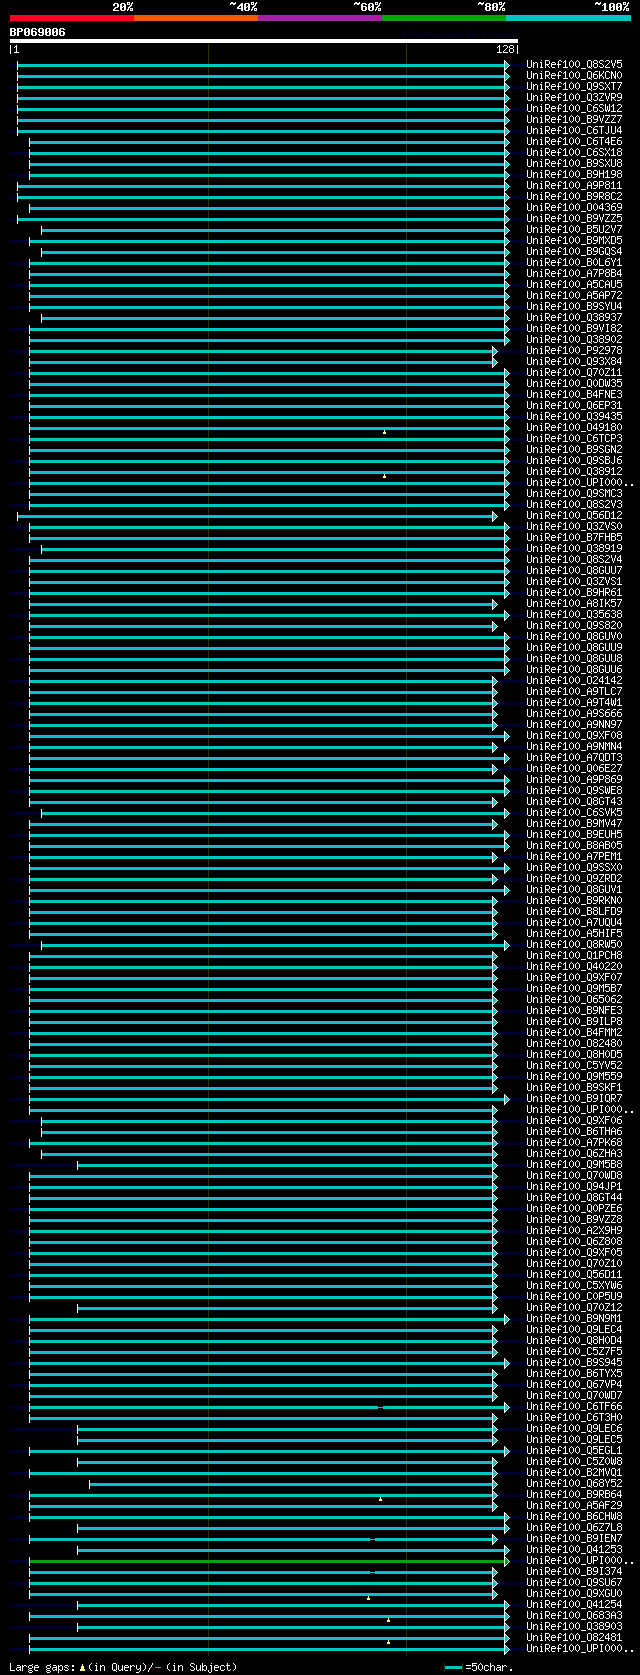Click hit UniRef100_Q41253
Image resolution: width=640 pixels, height=1675 pixels.
click(x=574, y=1549)
